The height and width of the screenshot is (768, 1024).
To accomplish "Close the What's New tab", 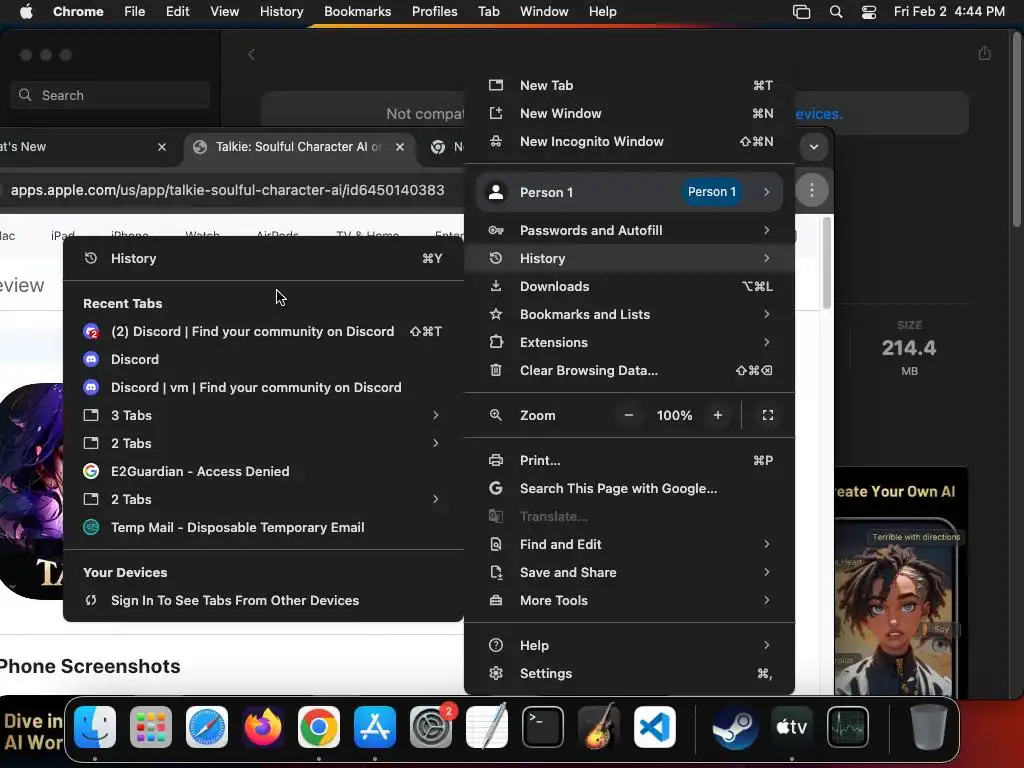I will tap(162, 147).
